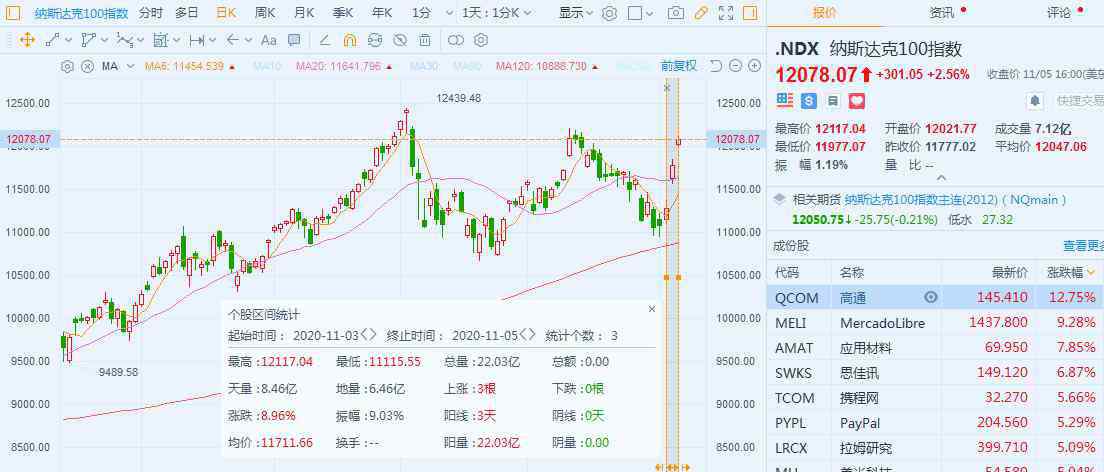Switch to 月K monthly chart

pos(303,13)
